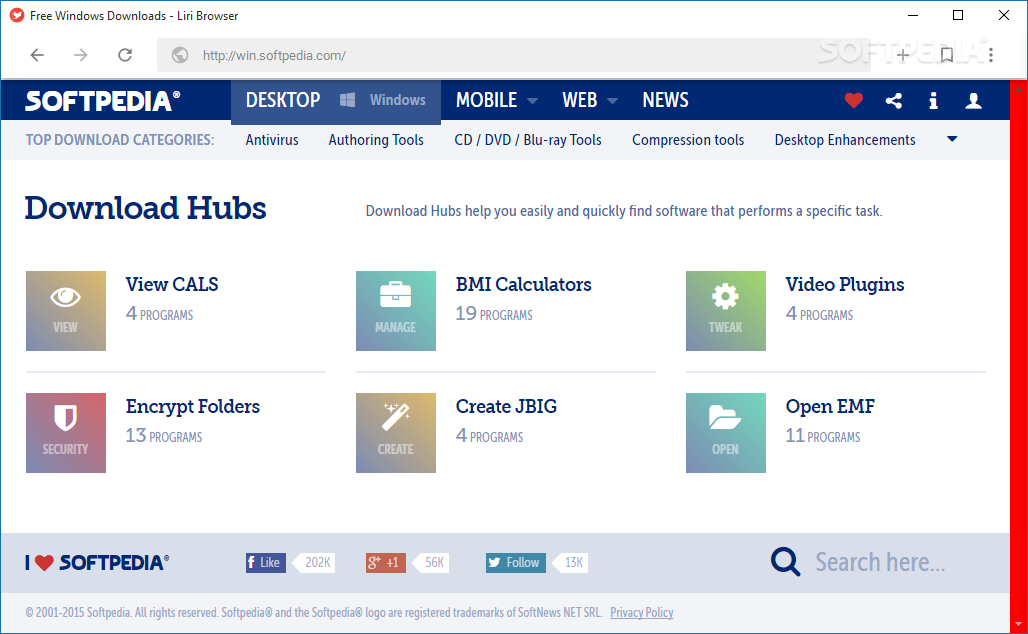
Task: Open the VIEW eye hub tile
Action: [x=66, y=311]
